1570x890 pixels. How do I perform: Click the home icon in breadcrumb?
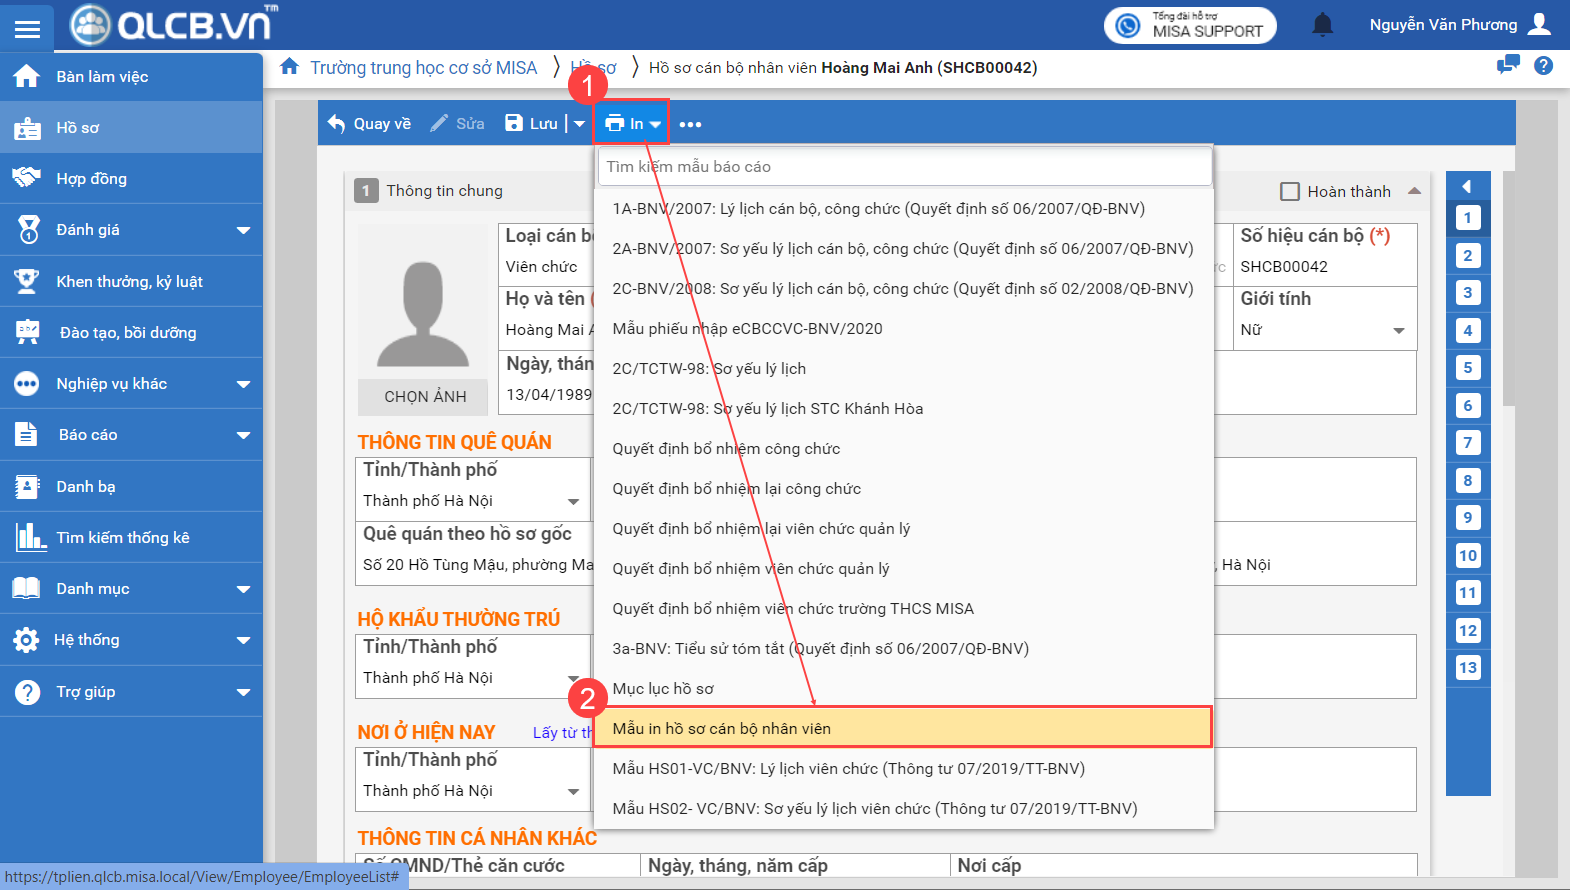click(289, 67)
